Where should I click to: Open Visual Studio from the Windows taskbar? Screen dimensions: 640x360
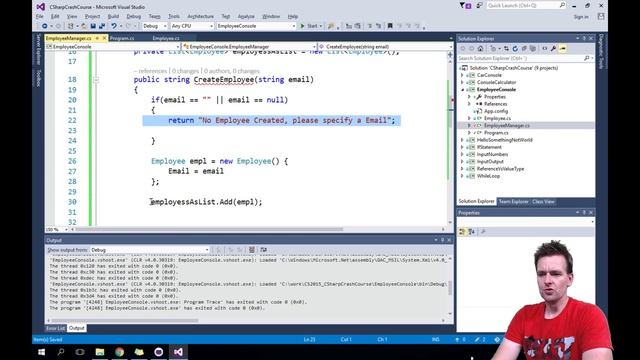[x=178, y=352]
